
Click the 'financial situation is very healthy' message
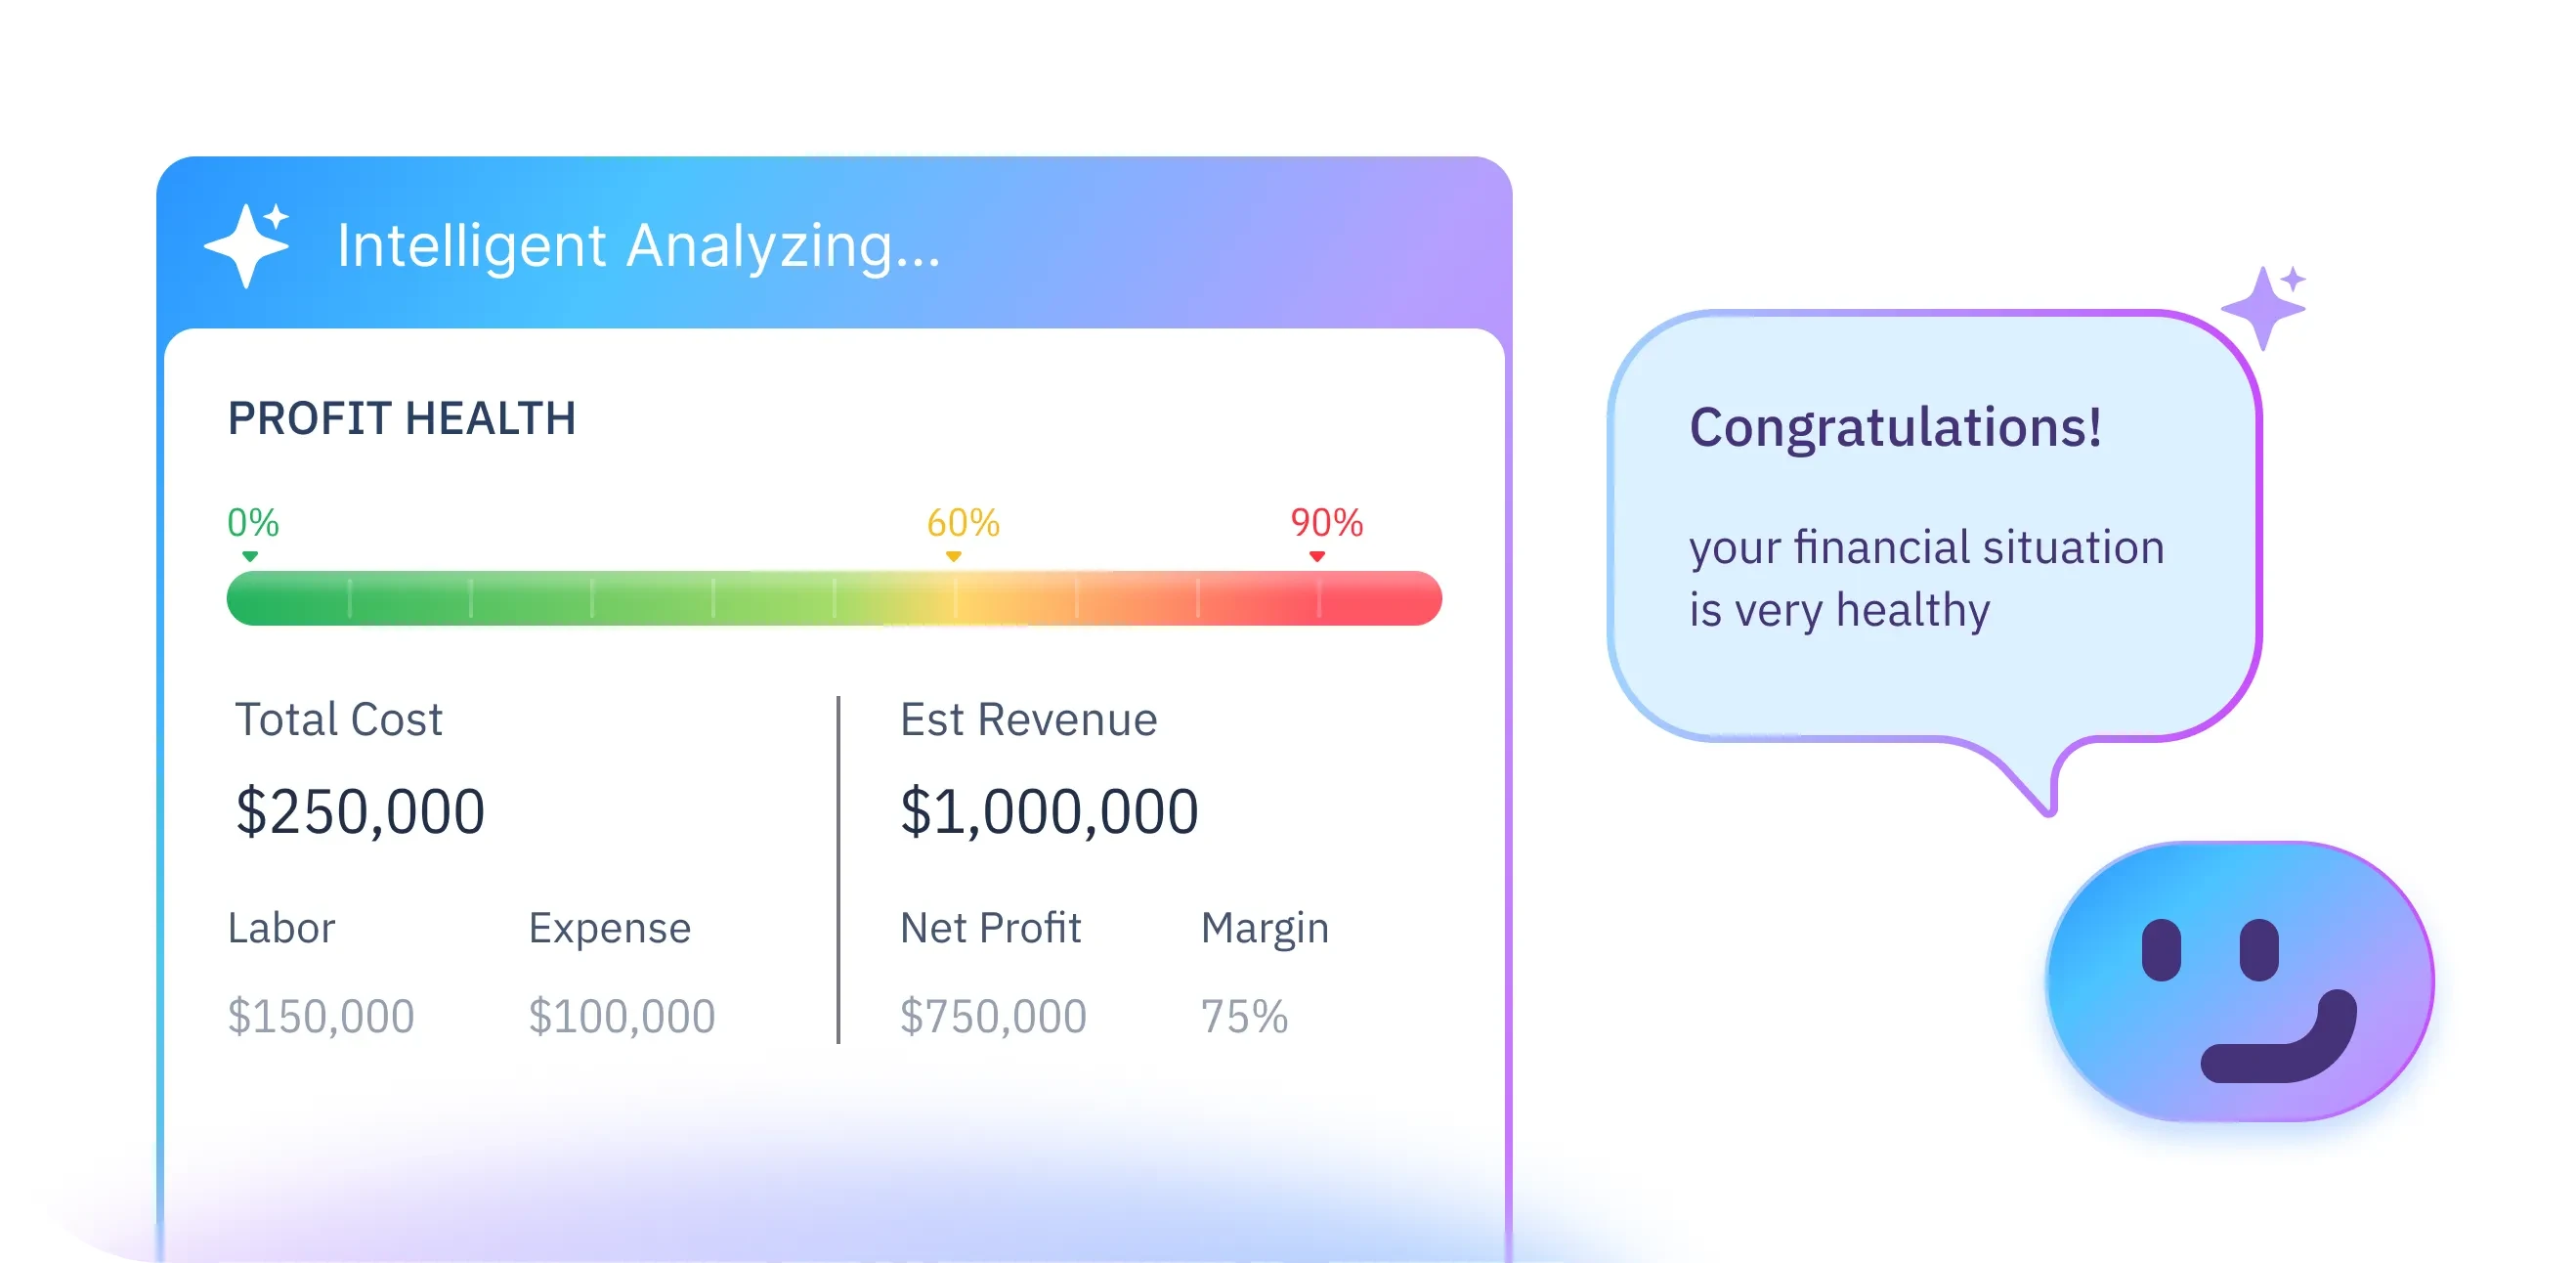coord(1925,578)
